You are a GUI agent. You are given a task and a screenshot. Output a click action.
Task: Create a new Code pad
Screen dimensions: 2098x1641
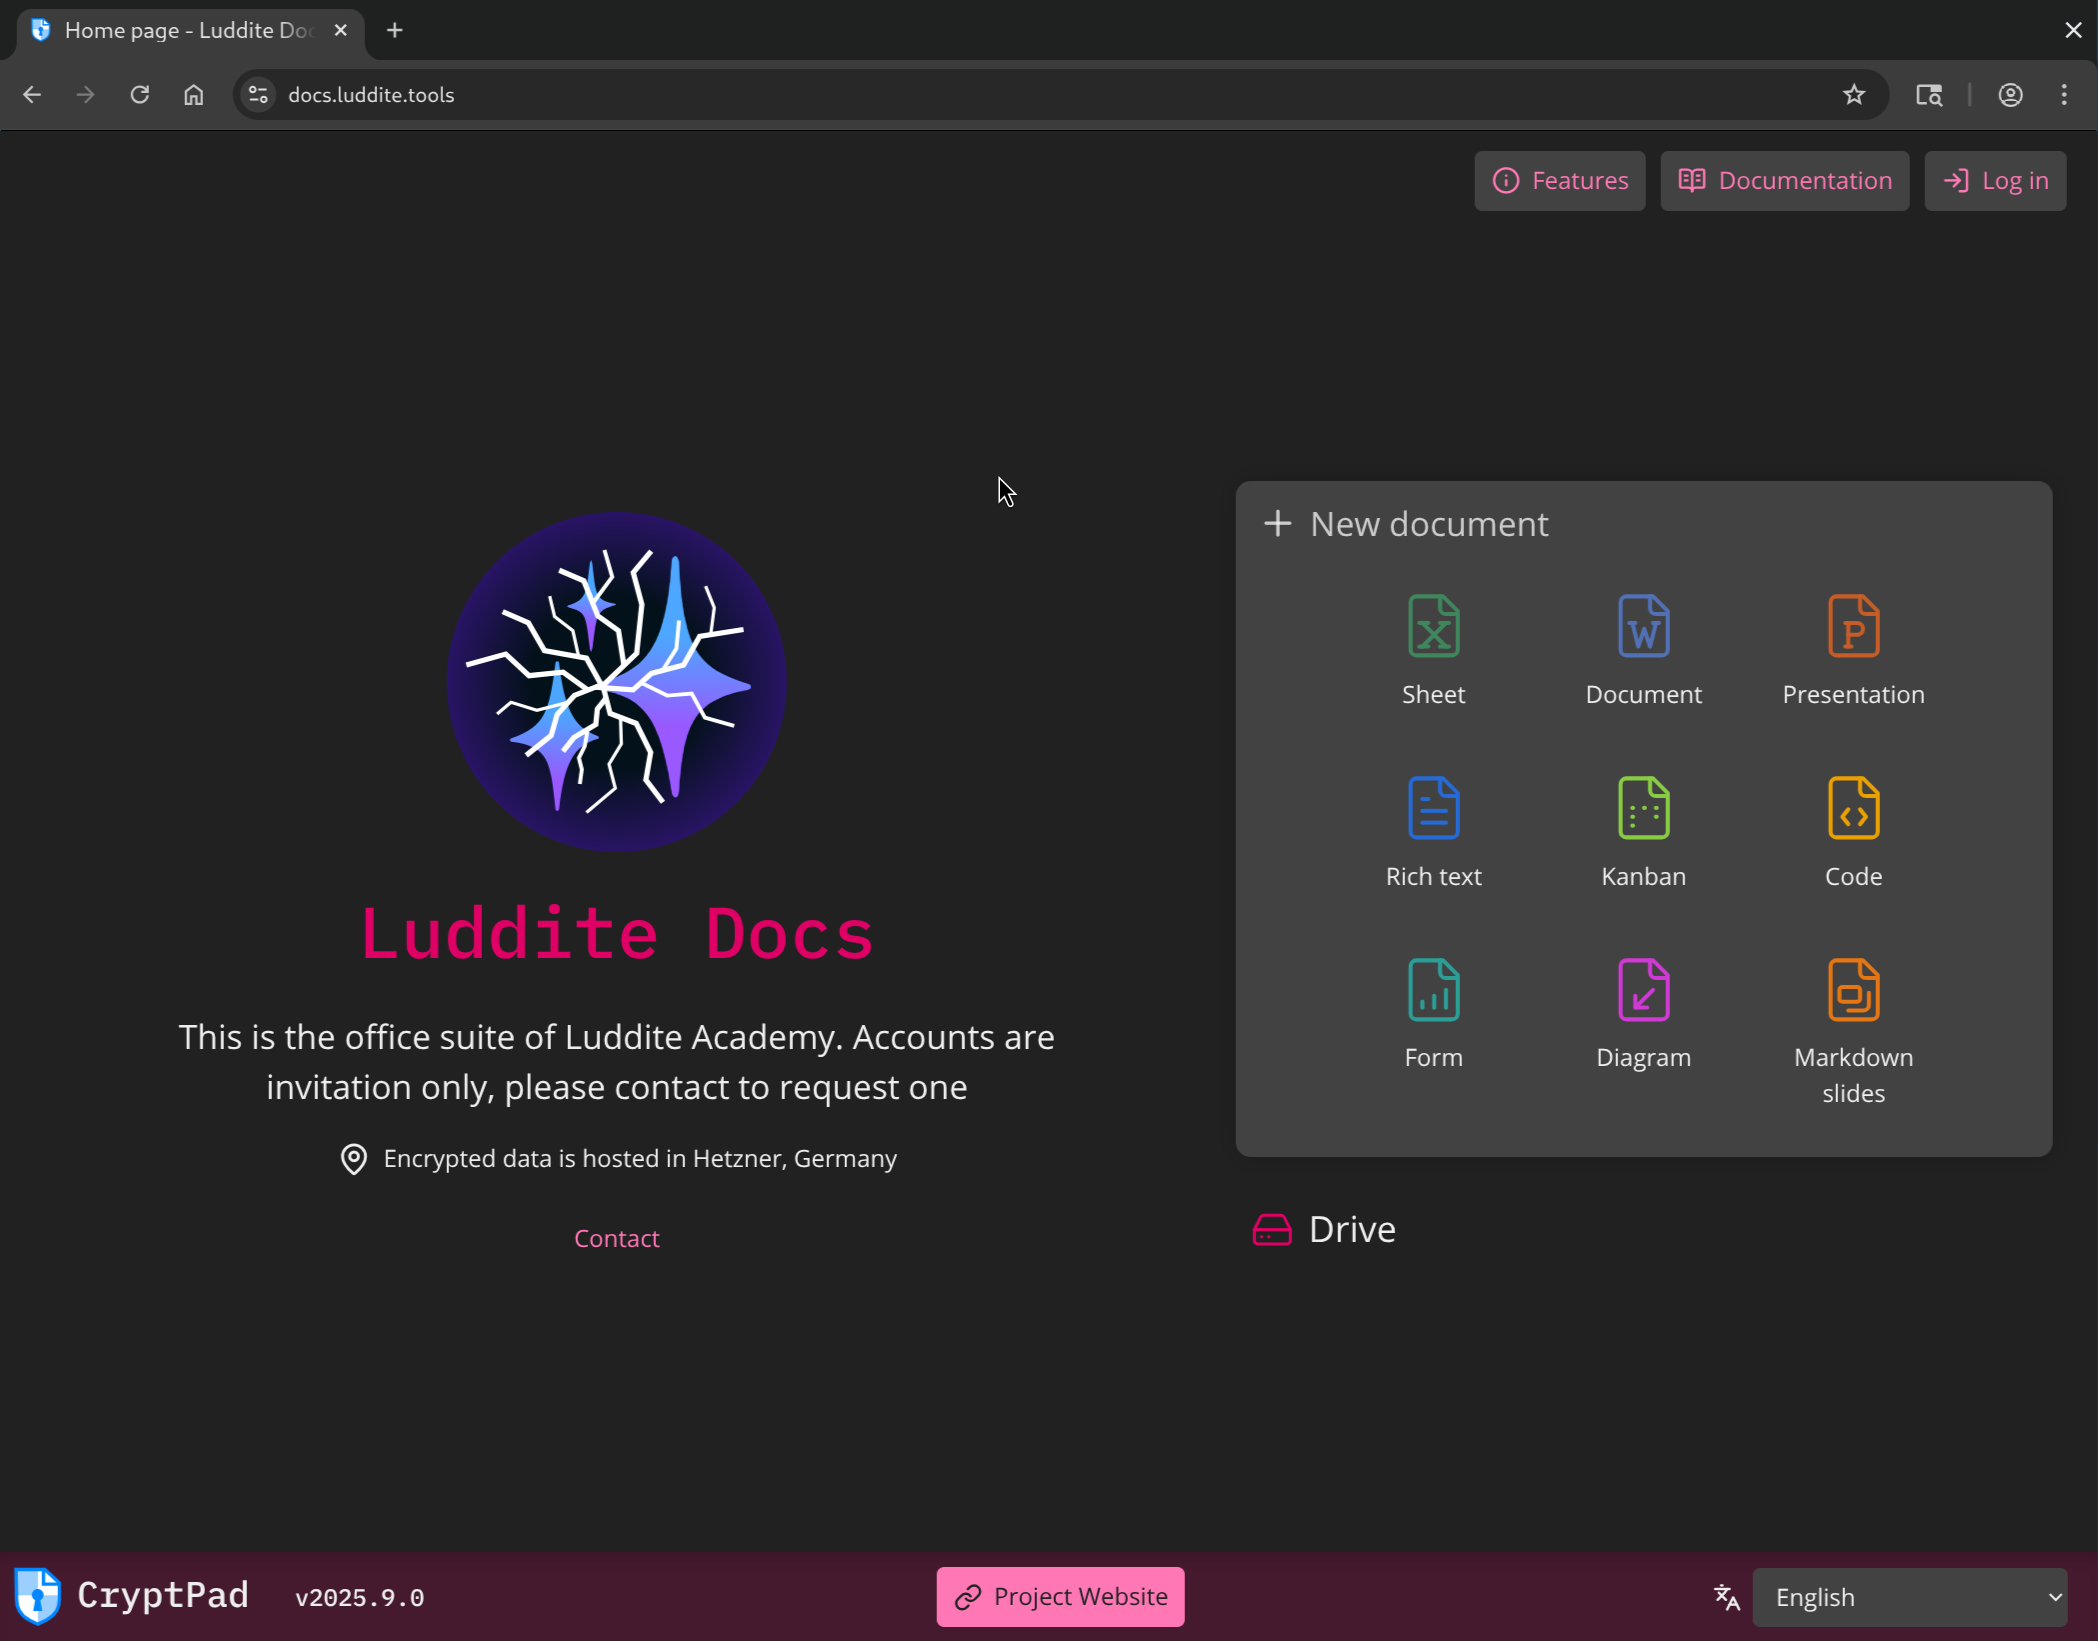point(1853,832)
